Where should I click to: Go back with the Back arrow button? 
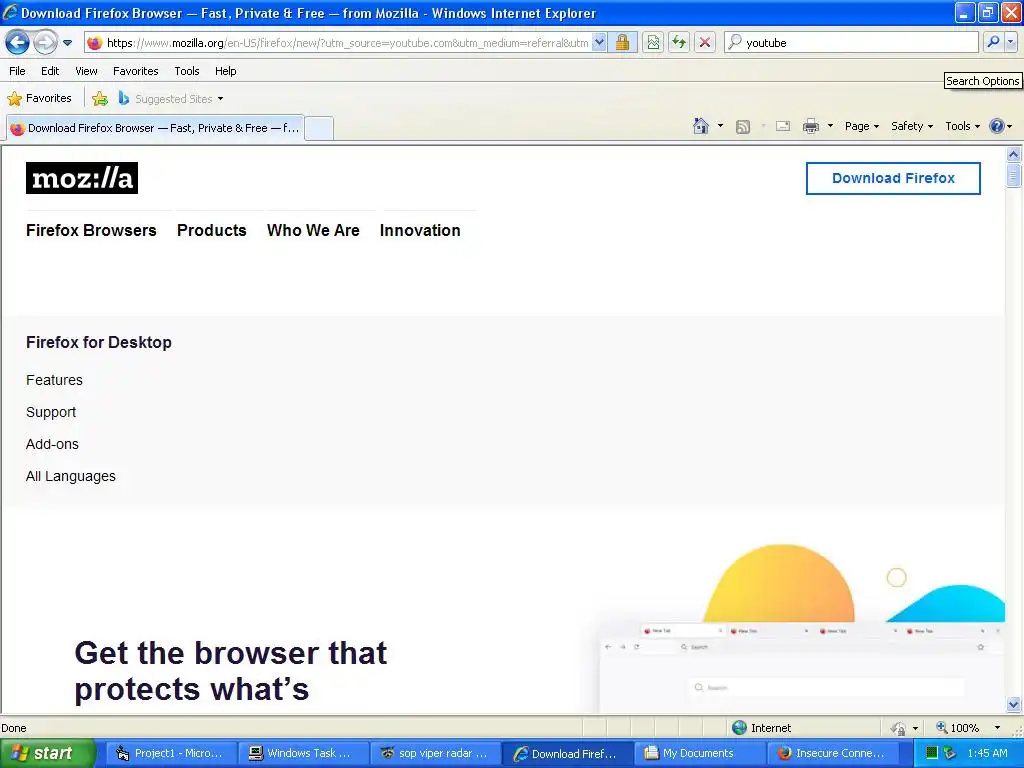(17, 43)
